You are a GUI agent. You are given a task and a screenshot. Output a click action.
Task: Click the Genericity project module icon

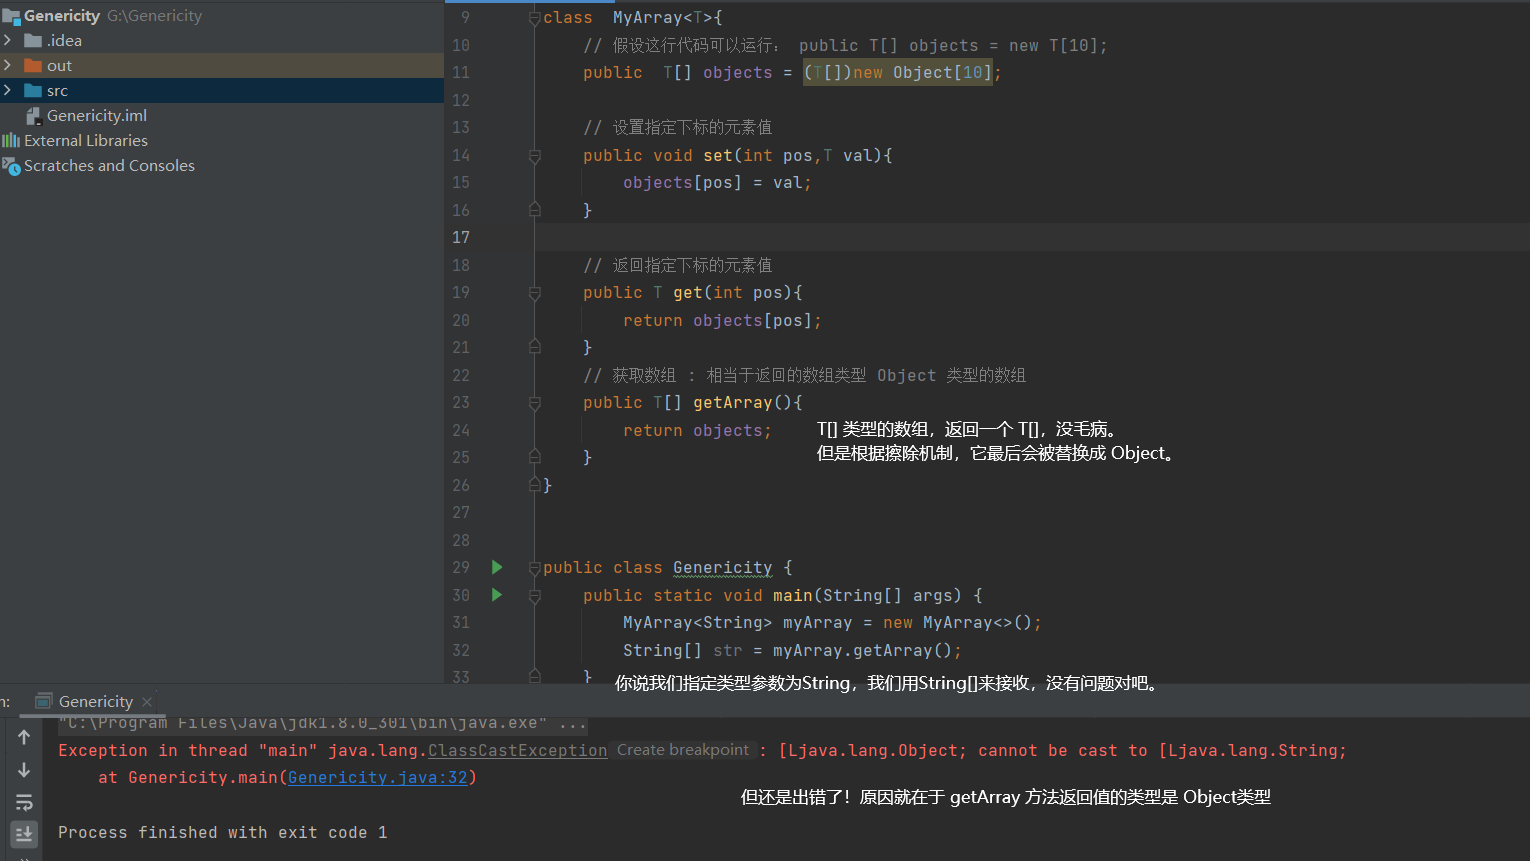11,16
